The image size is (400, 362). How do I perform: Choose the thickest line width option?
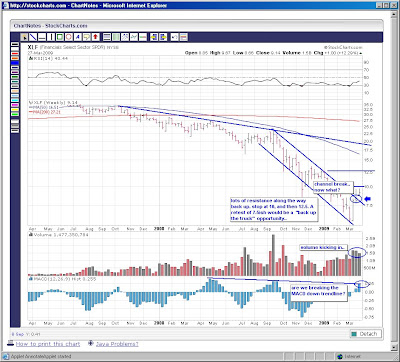[15, 131]
